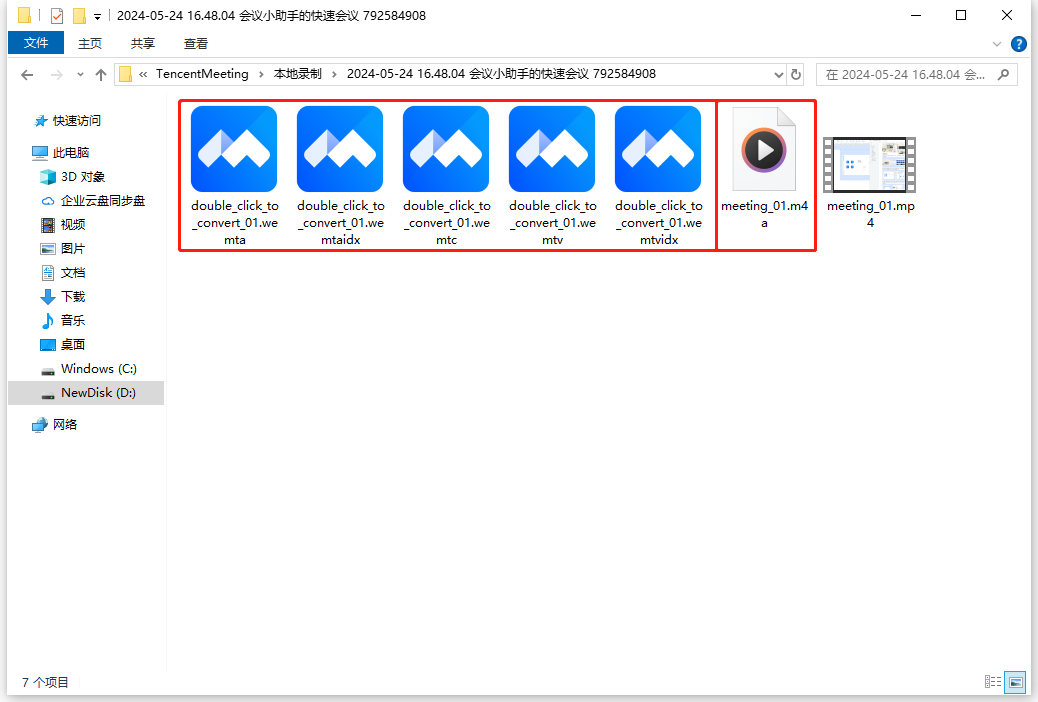Viewport: 1038px width, 702px height.
Task: Select the double_click_to_convert_01.wemtaidx file
Action: [x=340, y=176]
